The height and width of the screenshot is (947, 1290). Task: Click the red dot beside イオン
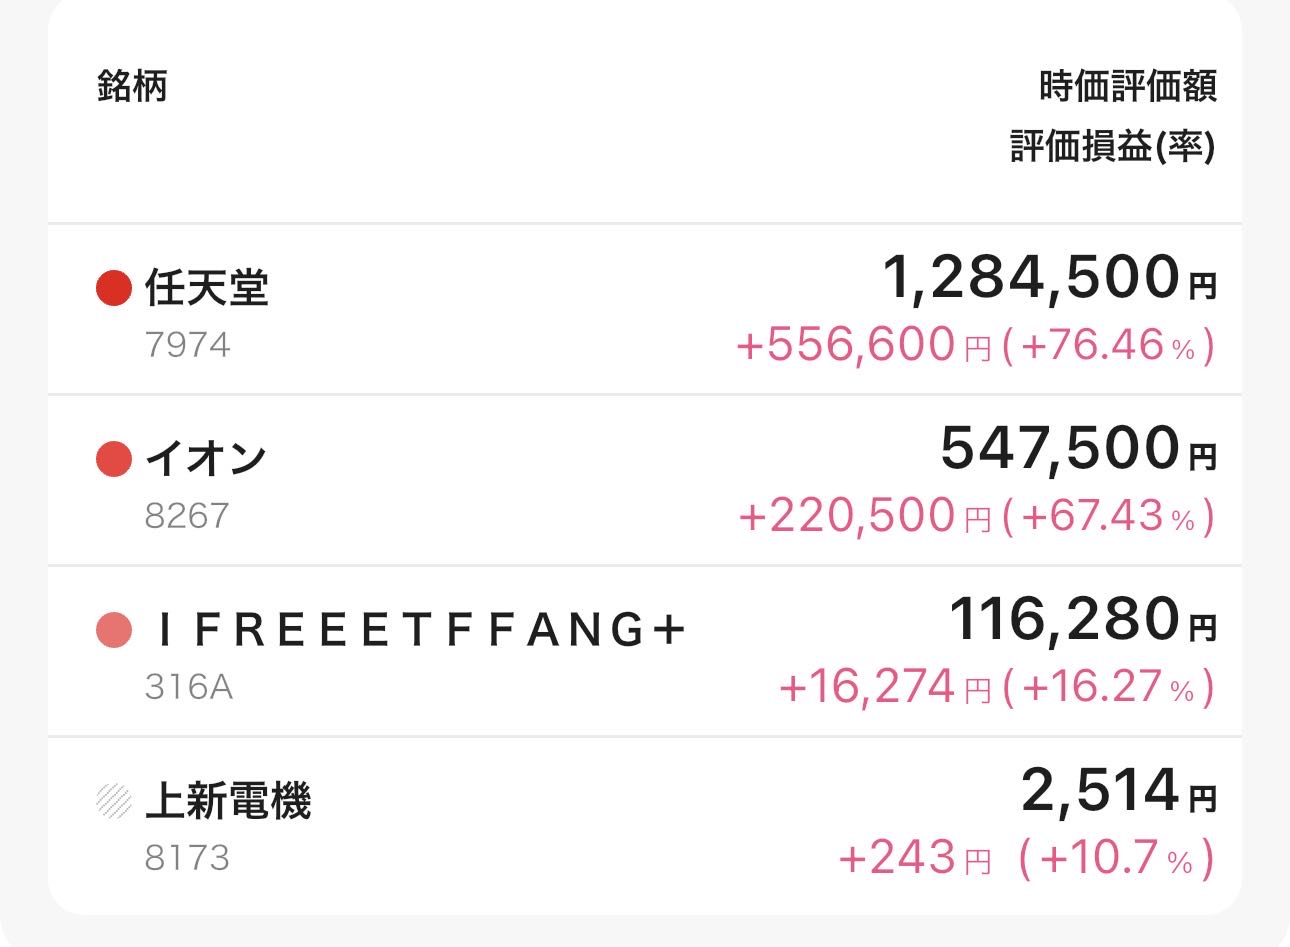point(114,459)
